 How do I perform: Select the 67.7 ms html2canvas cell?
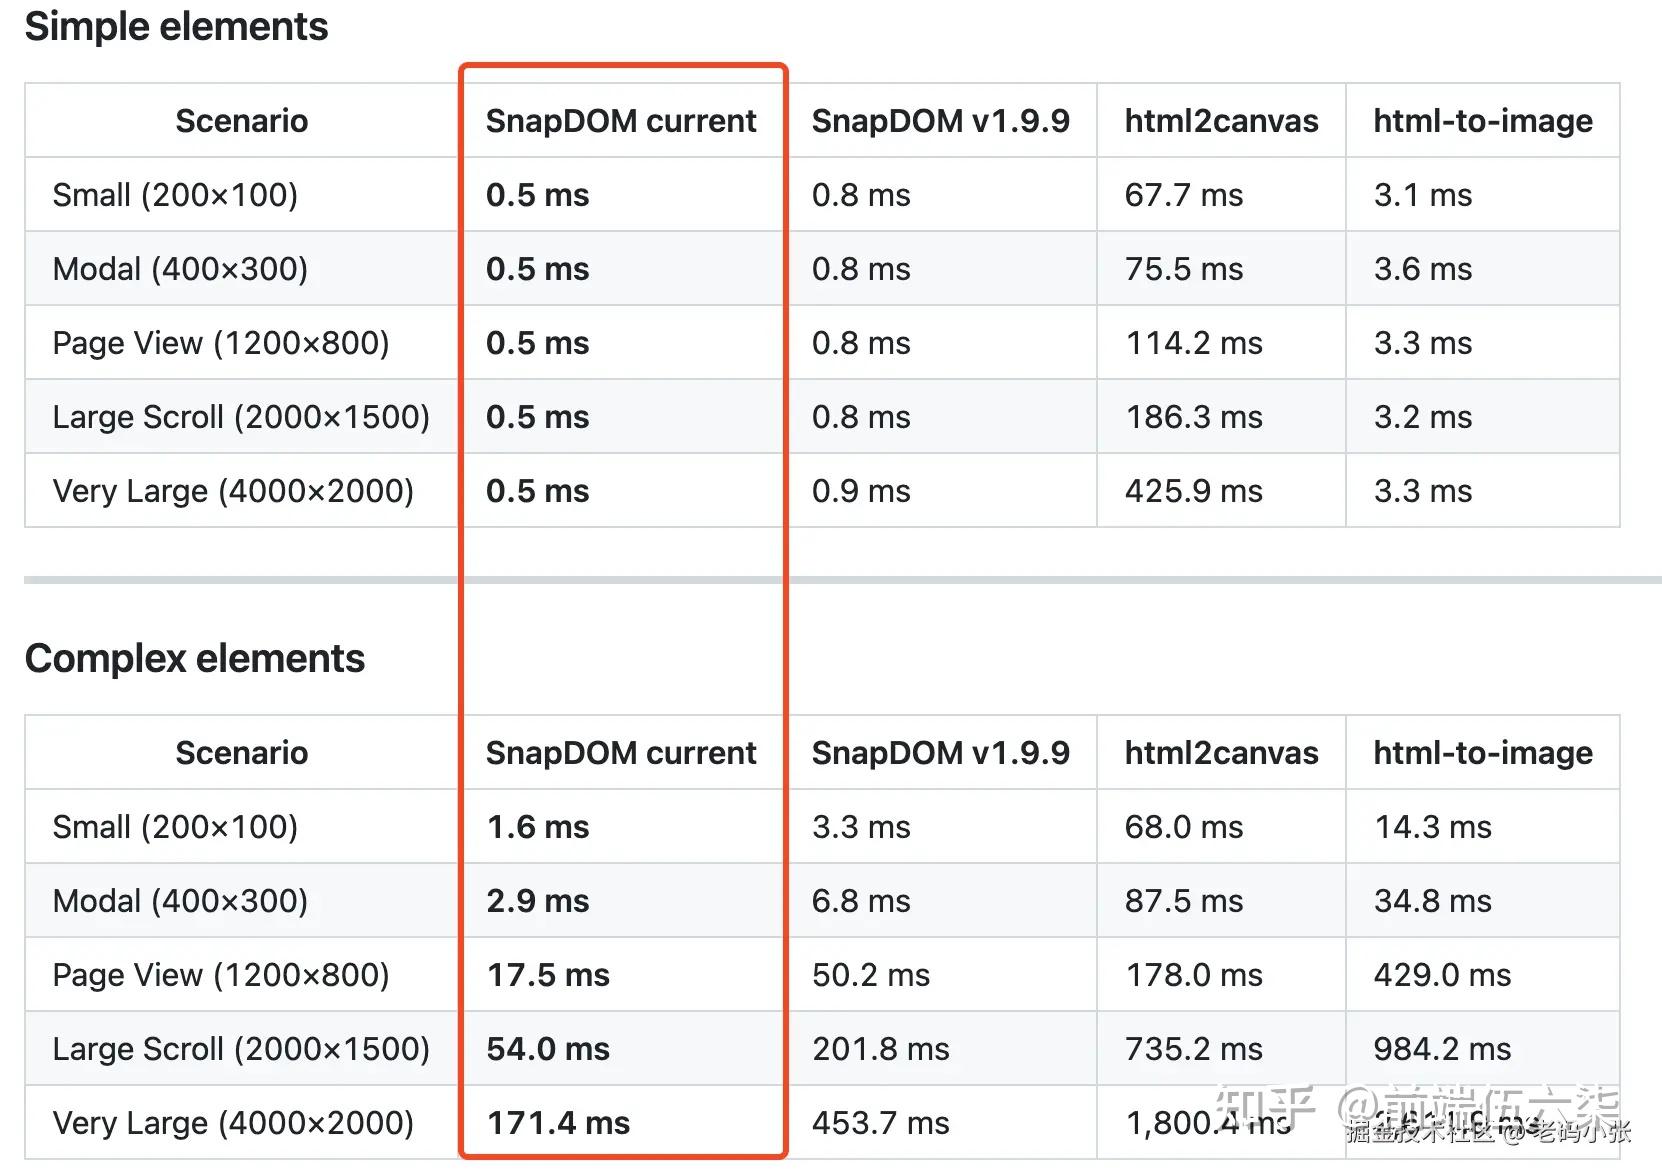click(x=1183, y=195)
